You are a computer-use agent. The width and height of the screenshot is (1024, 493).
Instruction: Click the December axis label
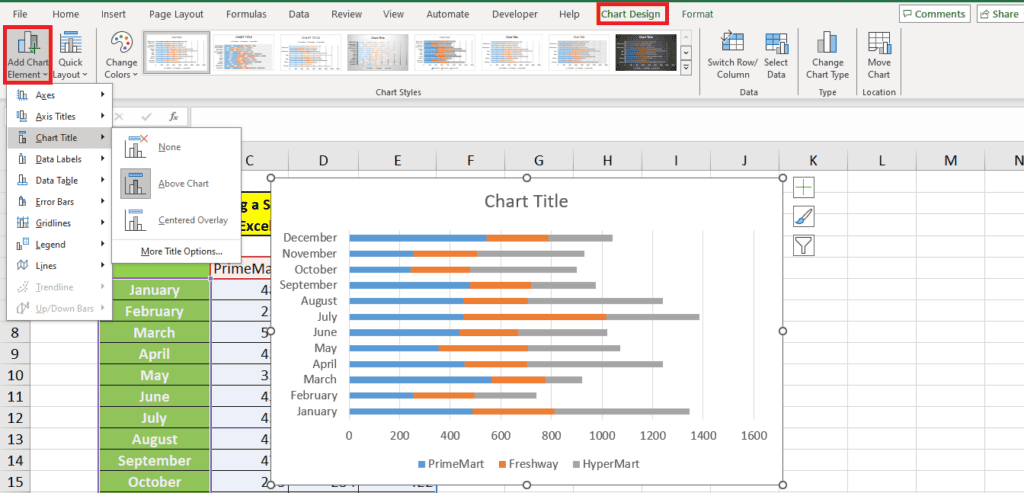[x=310, y=238]
